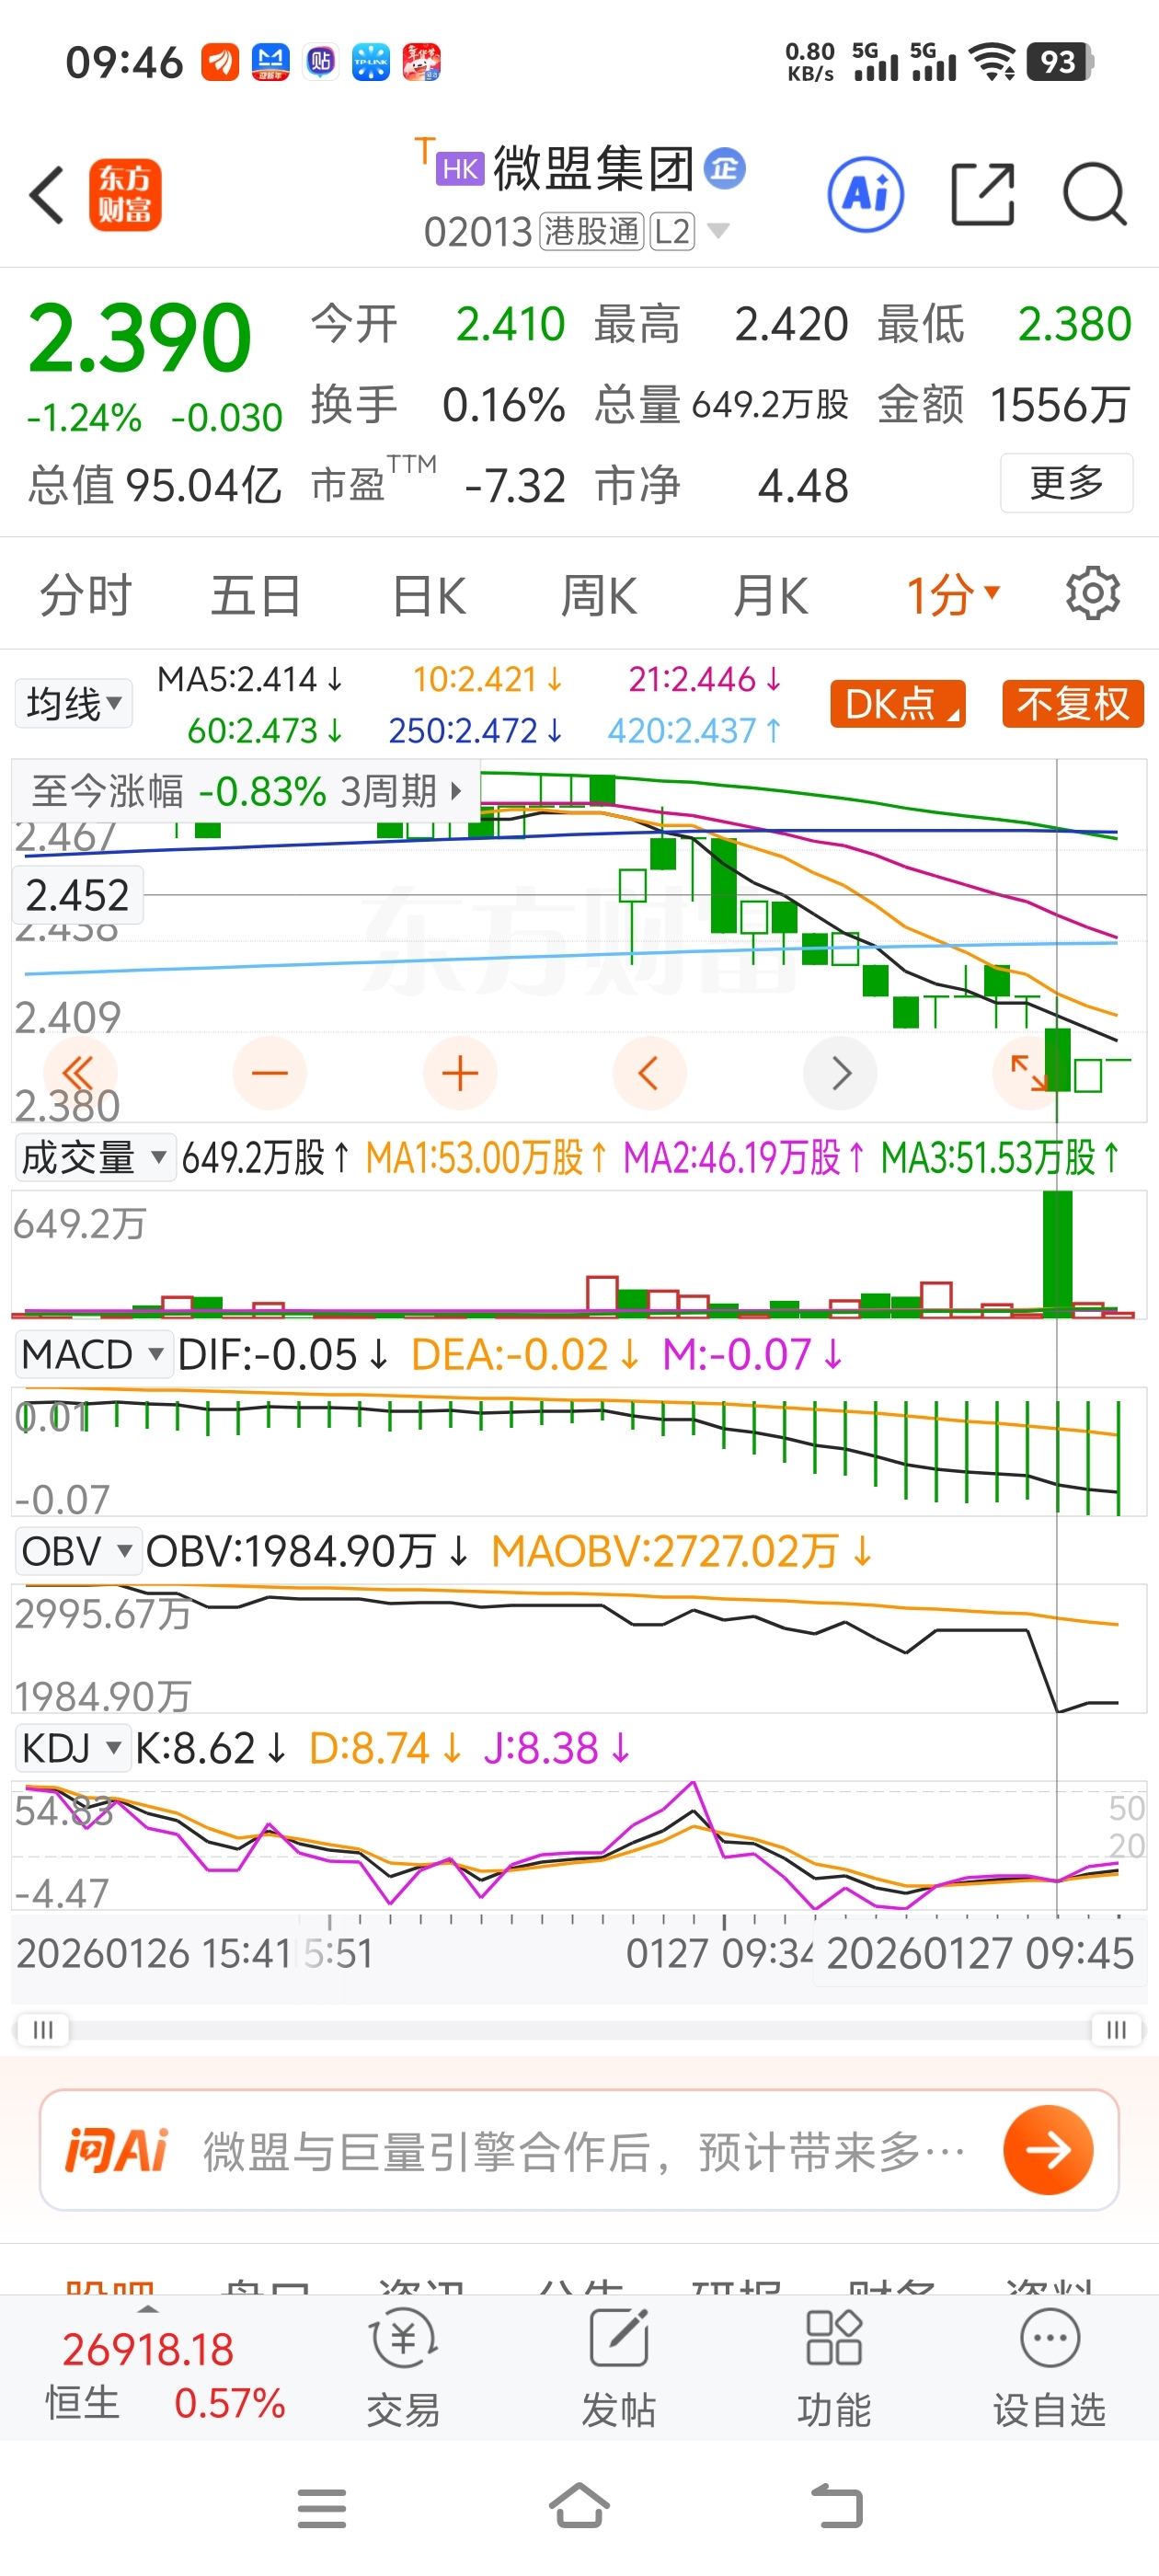Expand chart to fullscreen icon
The height and width of the screenshot is (2576, 1159).
point(1028,1073)
